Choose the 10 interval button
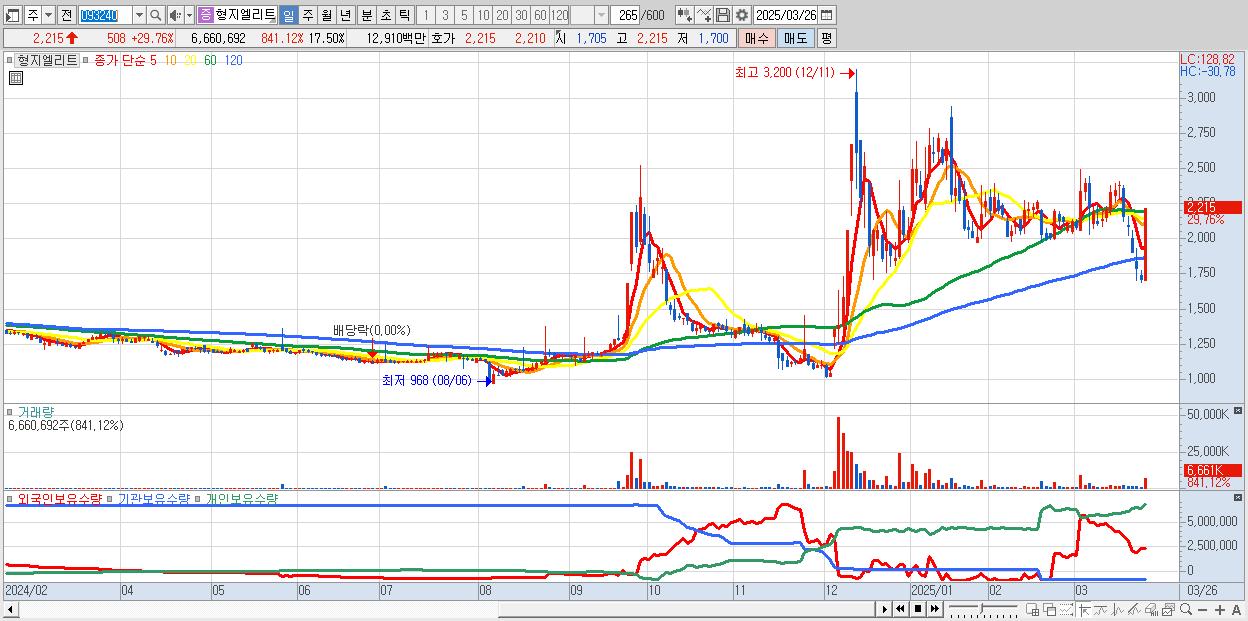Viewport: 1248px width, 621px height. [483, 15]
